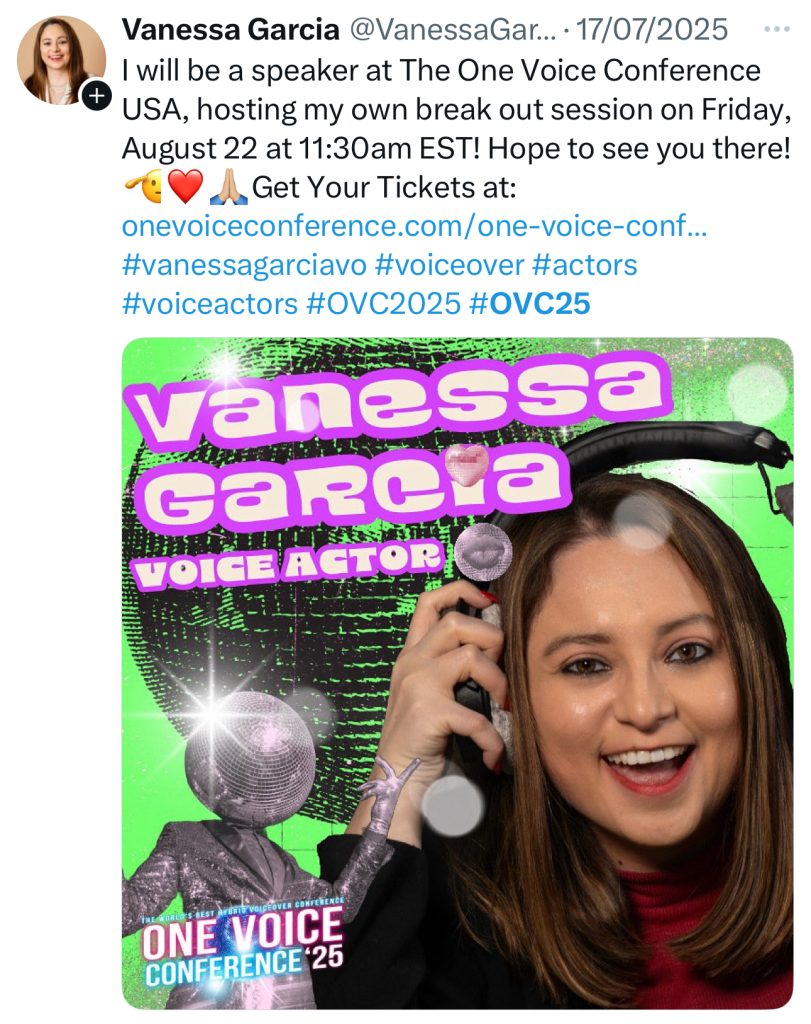Image resolution: width=811 pixels, height=1024 pixels.
Task: Click the tweet body text
Action: pyautogui.click(x=456, y=129)
